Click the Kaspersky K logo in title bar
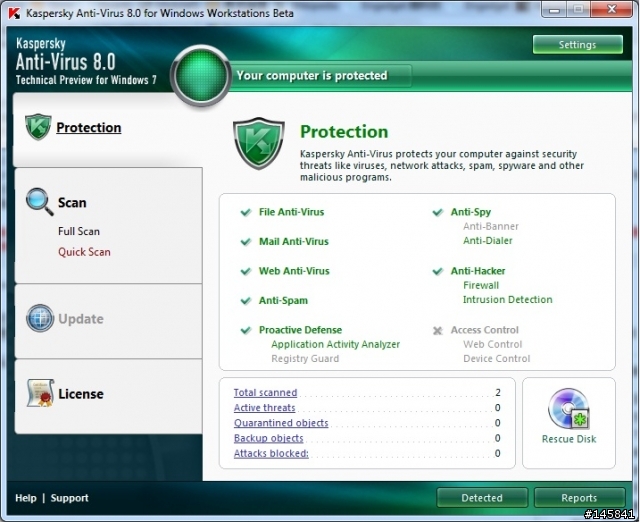This screenshot has width=640, height=522. (x=14, y=13)
